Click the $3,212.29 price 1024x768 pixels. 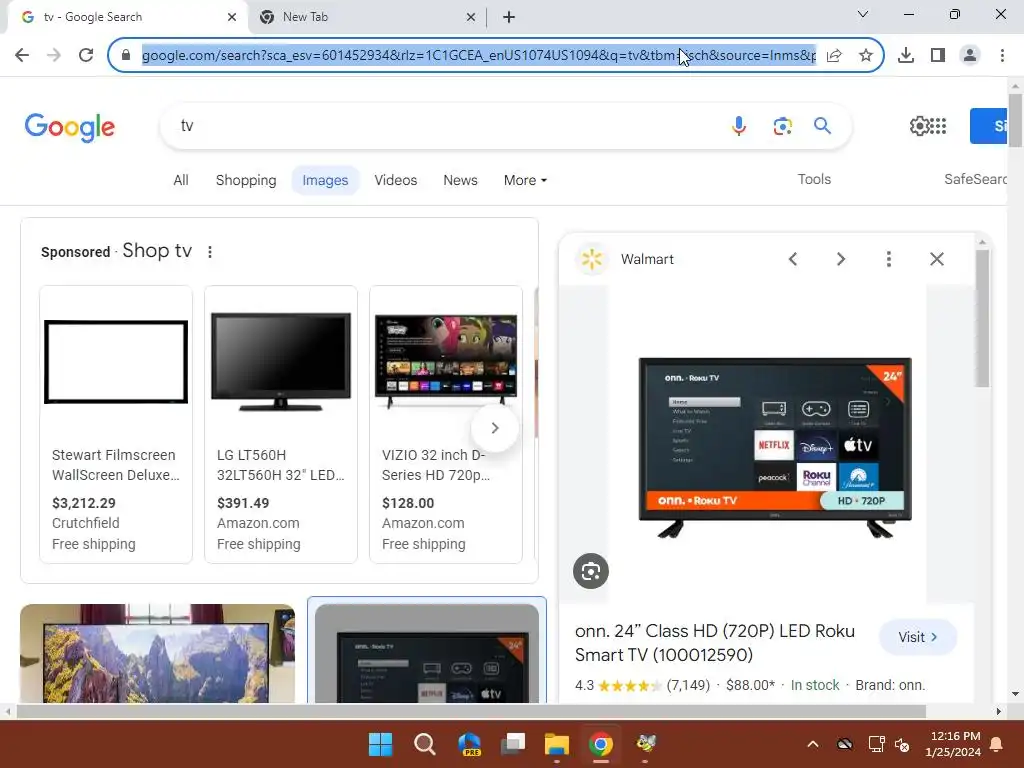point(84,504)
